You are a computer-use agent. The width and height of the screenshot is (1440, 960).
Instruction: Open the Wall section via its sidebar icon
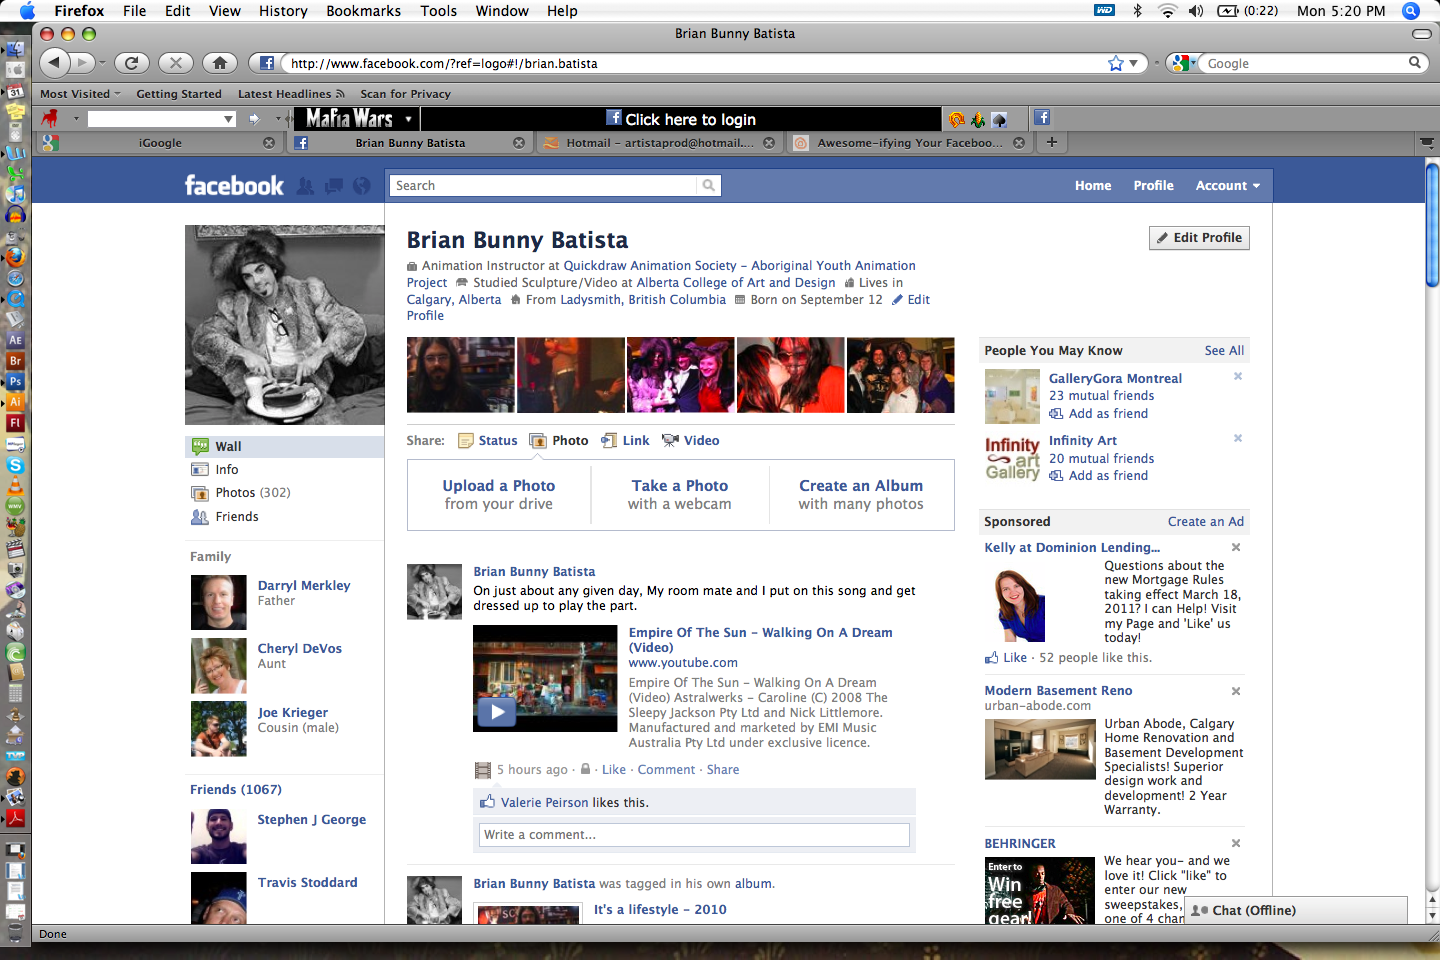201,446
